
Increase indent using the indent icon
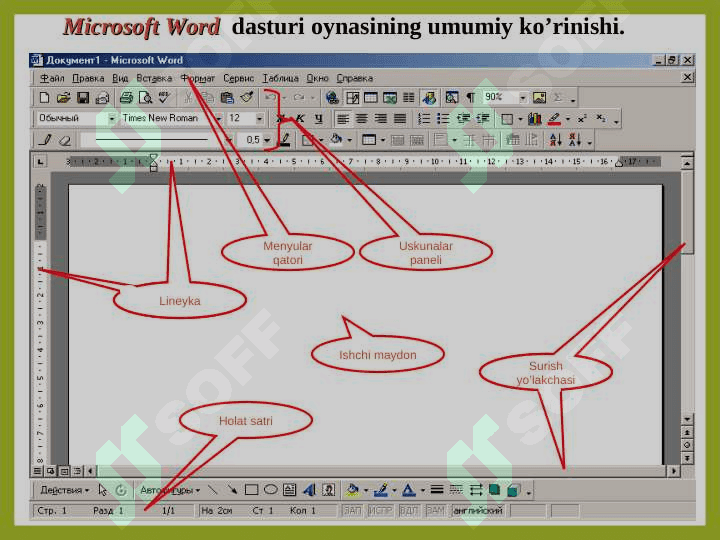(482, 119)
